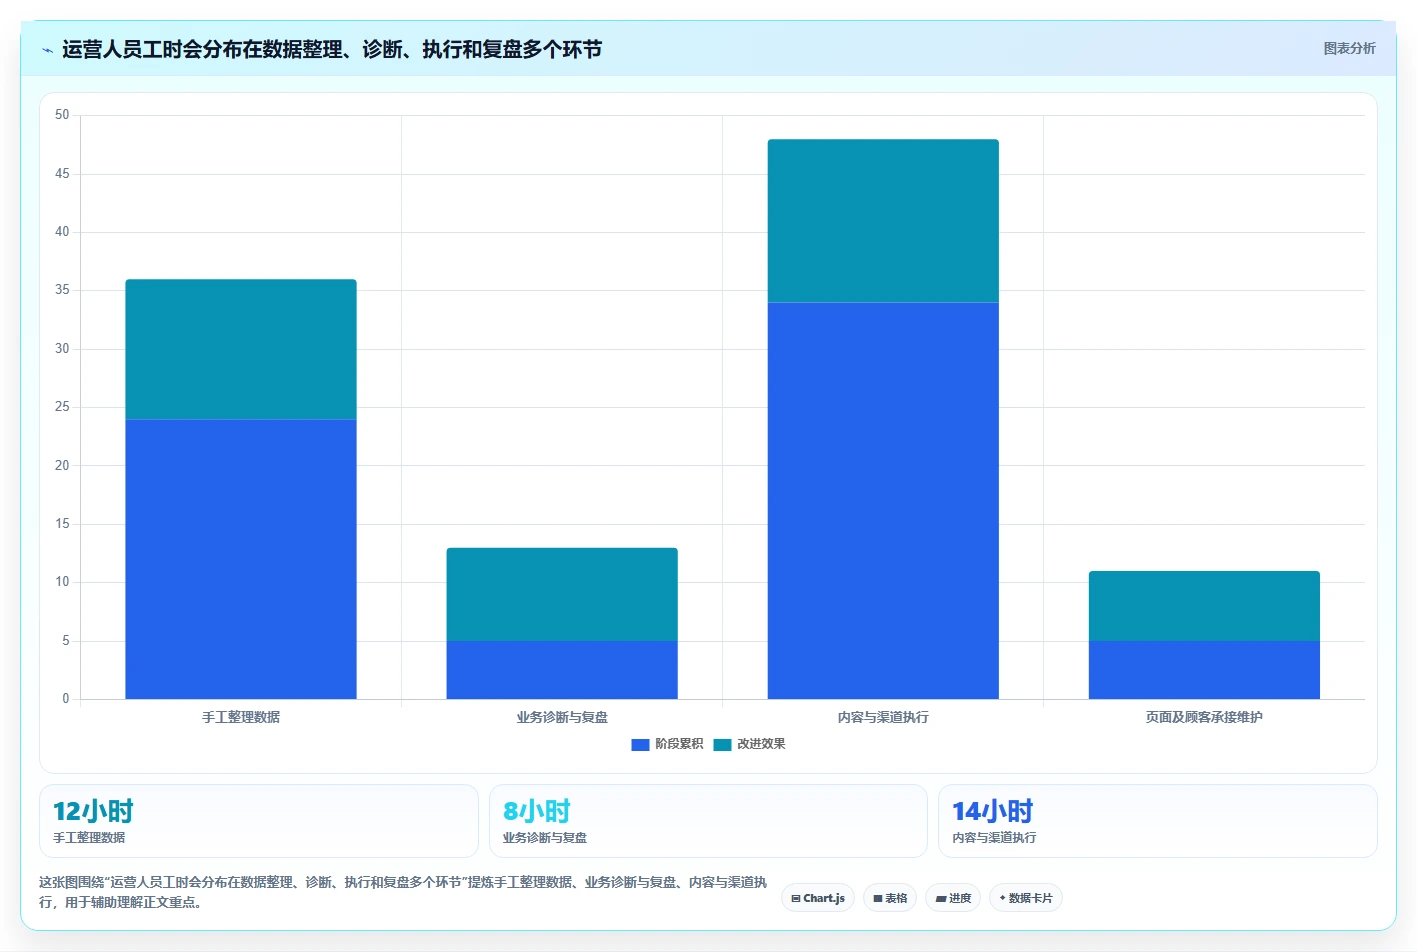Click the 改进效果 legend label

tap(761, 744)
